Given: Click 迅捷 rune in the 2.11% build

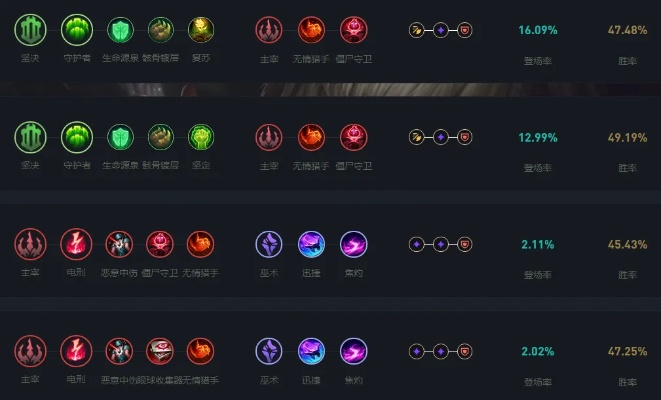Looking at the screenshot, I should 311,244.
